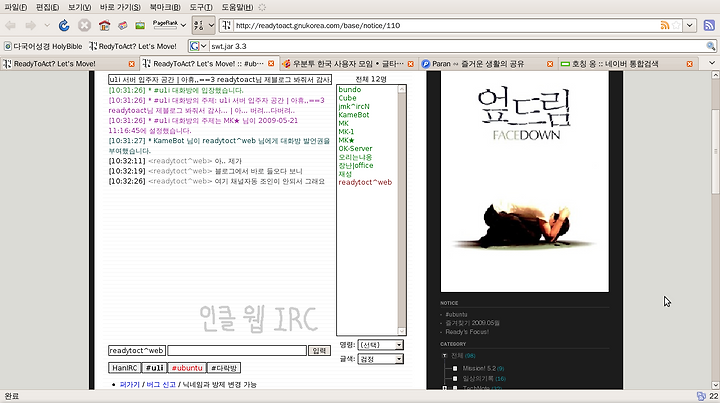This screenshot has width=720, height=403.
Task: Open the list-all-tabs dropdown arrow
Action: click(x=712, y=63)
